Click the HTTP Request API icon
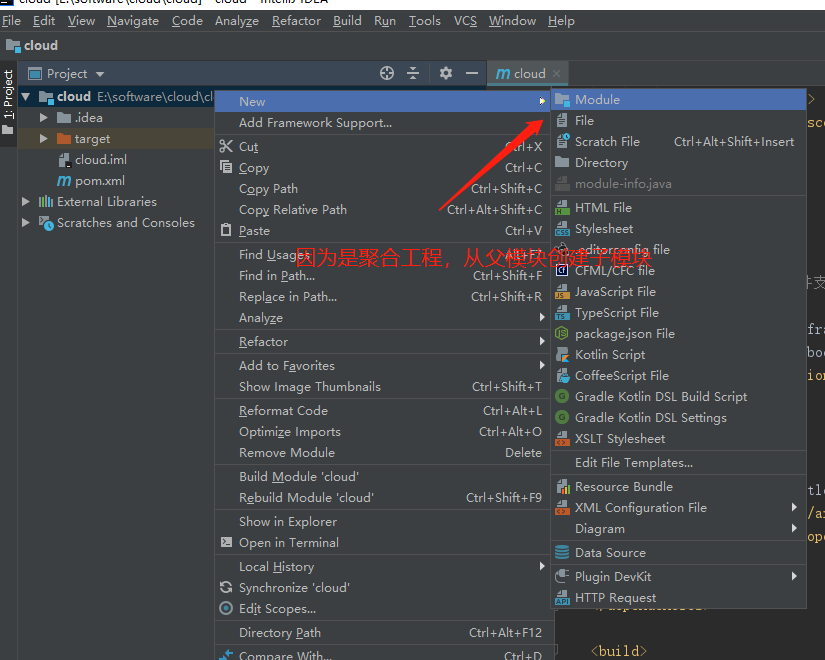This screenshot has height=660, width=825. point(562,598)
